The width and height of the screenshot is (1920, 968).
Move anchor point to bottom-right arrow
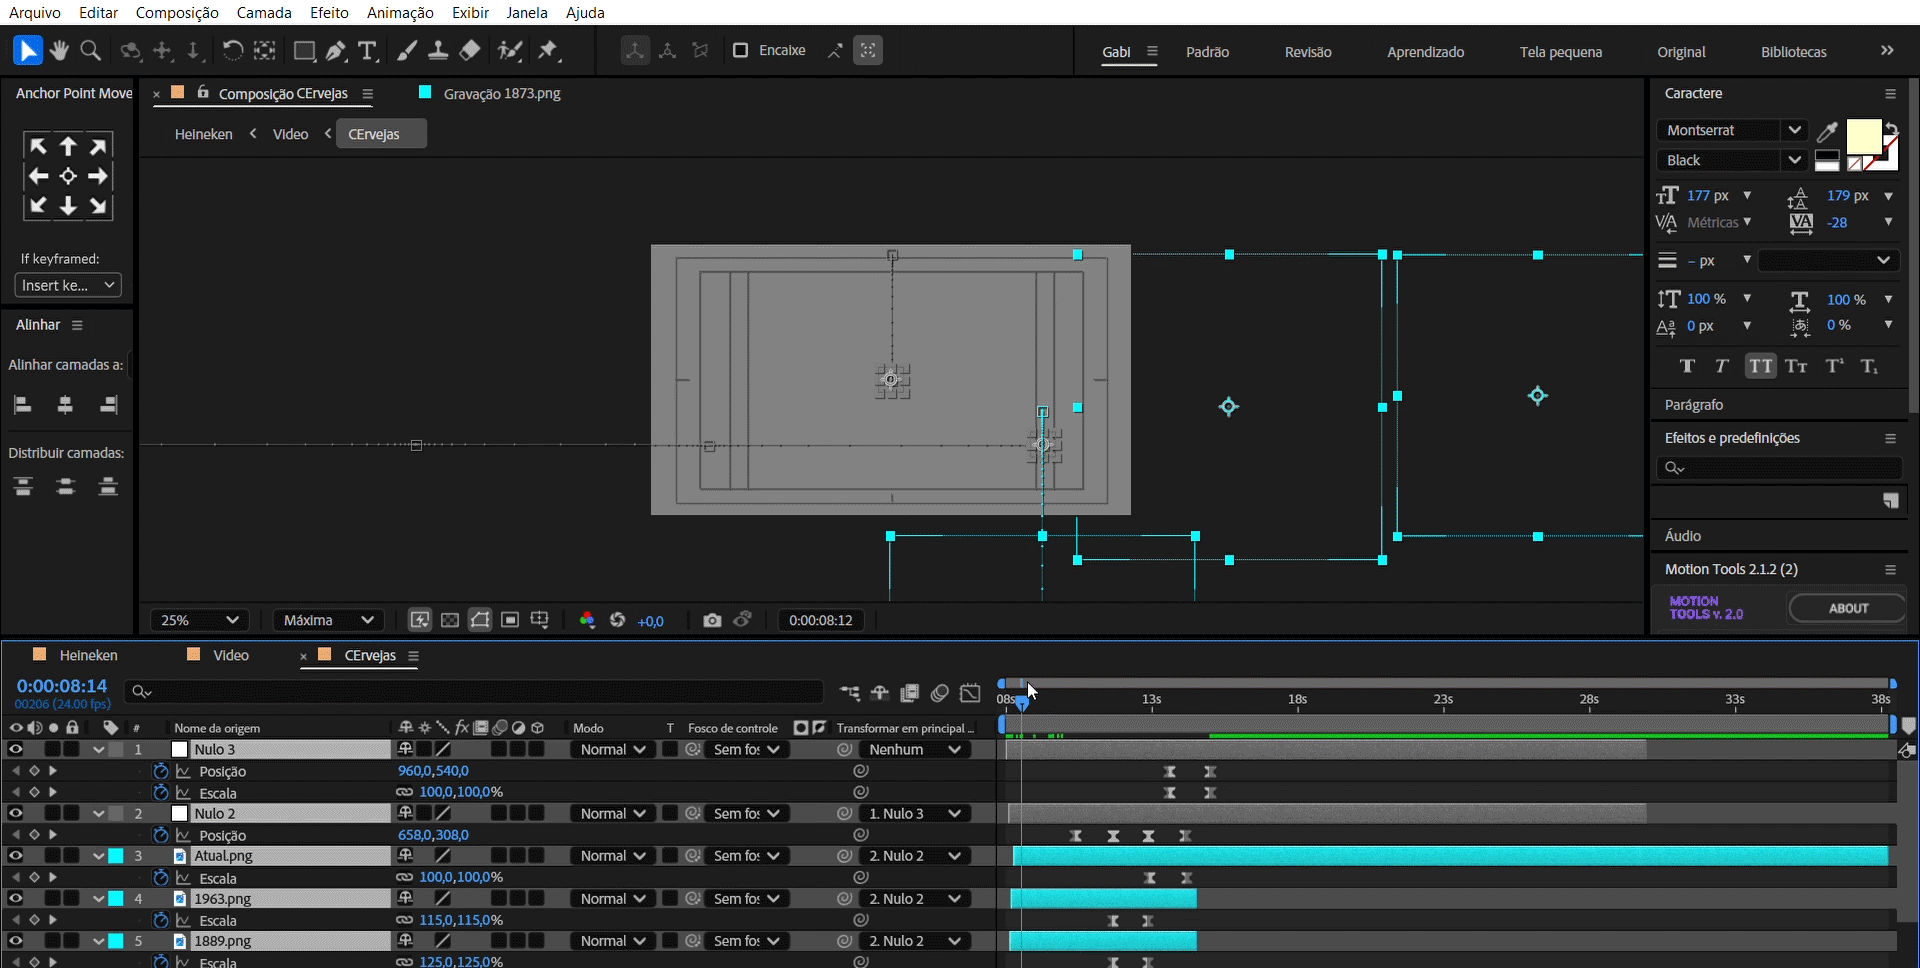point(98,206)
